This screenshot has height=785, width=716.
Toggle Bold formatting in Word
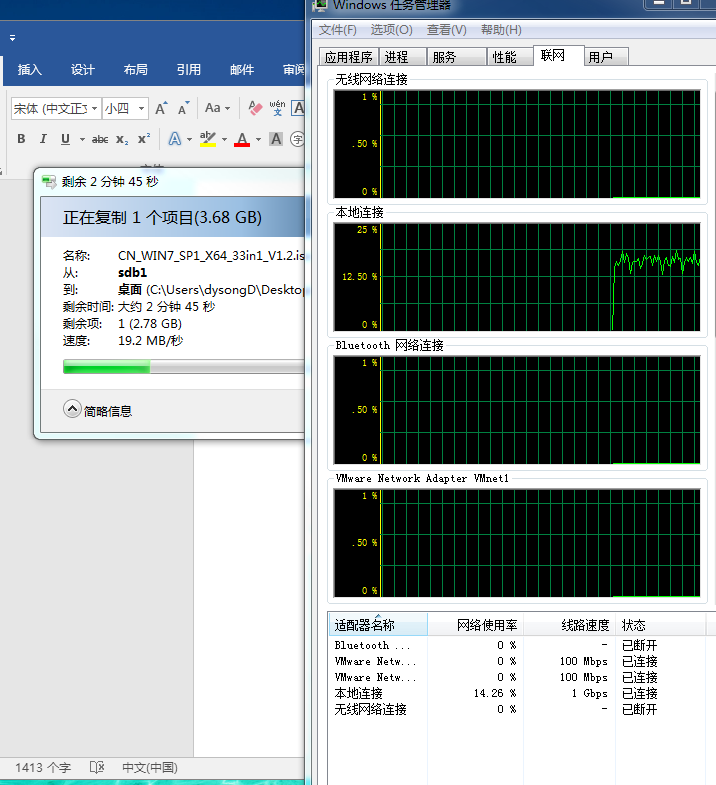coord(21,139)
